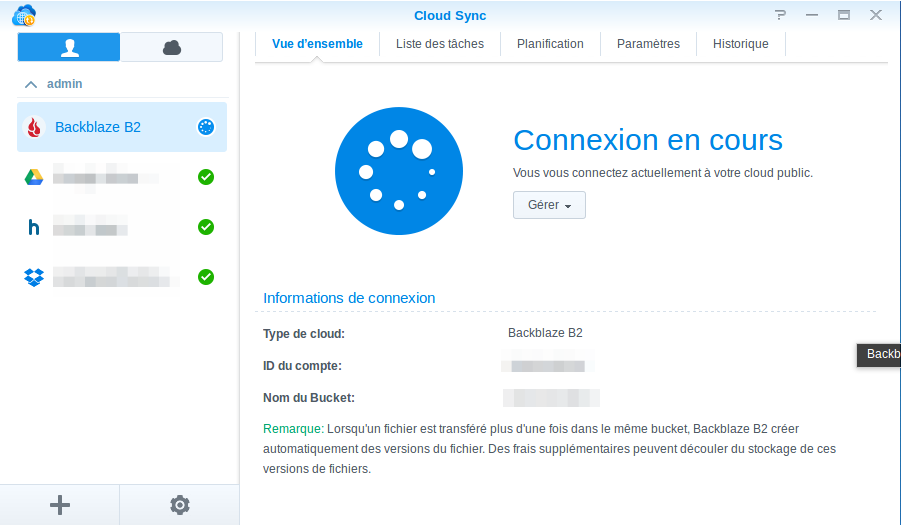Click the Dropbox green status checkmark

(x=206, y=277)
